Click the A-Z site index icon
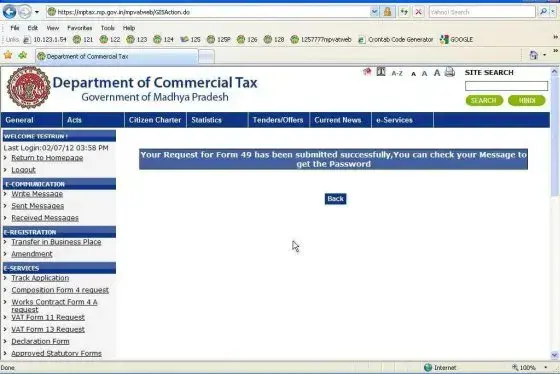The height and width of the screenshot is (374, 560). 397,73
